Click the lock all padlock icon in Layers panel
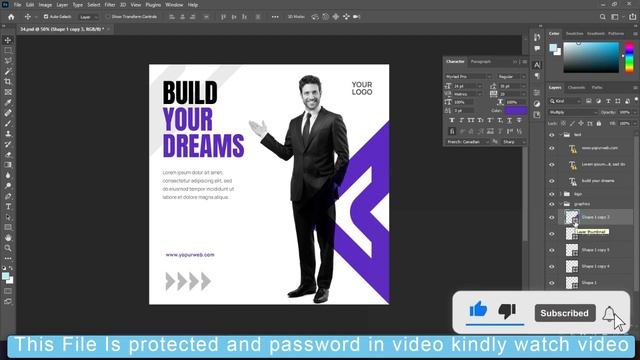 [x=599, y=123]
